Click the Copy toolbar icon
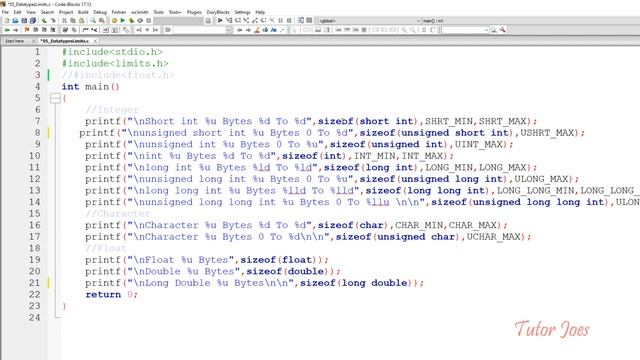The image size is (640, 360). [x=73, y=20]
